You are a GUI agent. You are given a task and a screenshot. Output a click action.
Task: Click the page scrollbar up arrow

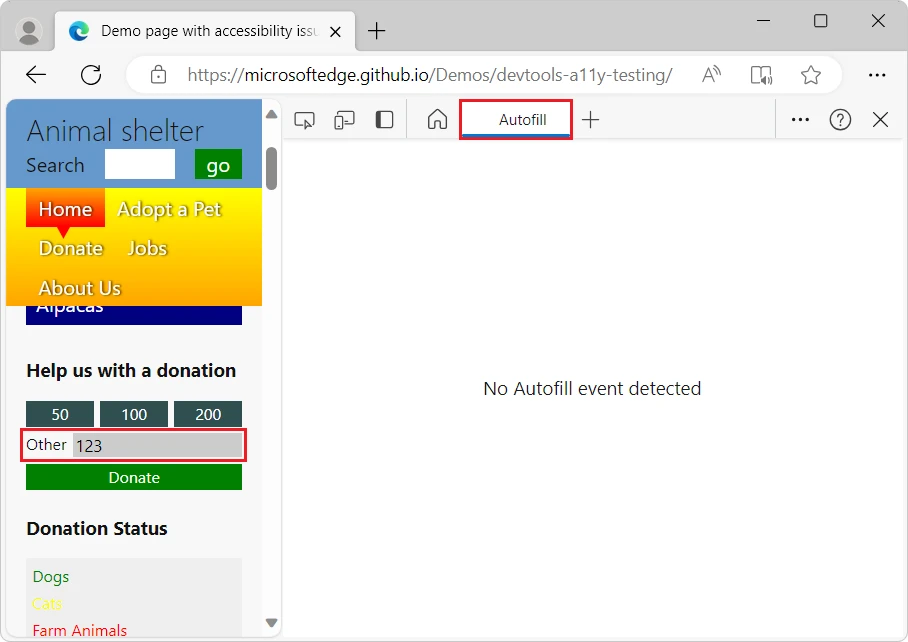(272, 115)
